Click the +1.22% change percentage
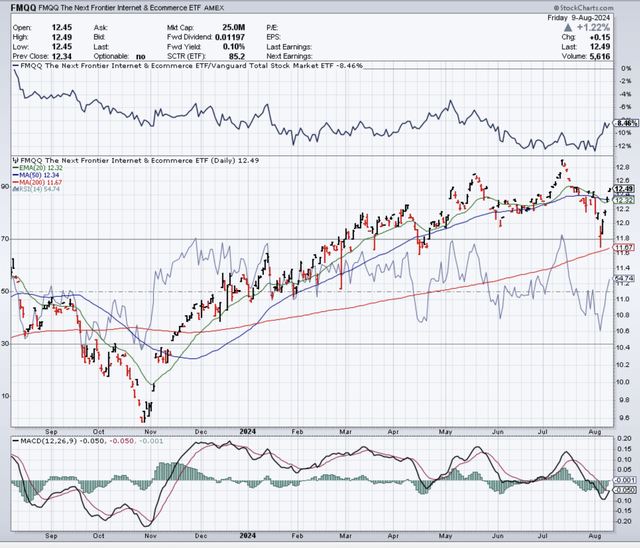 593,27
